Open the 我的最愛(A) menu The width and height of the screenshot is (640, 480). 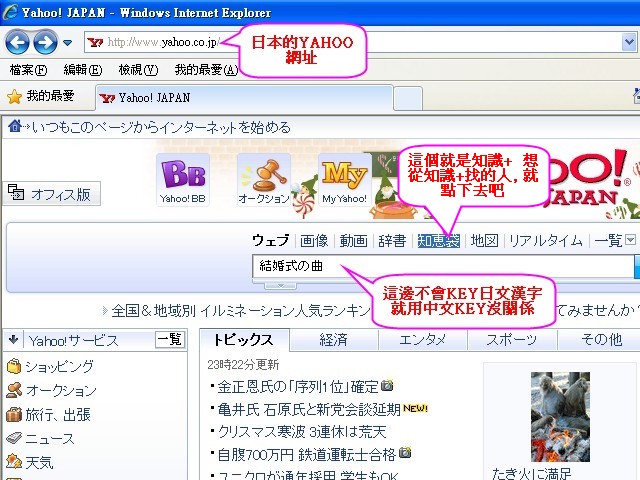click(x=206, y=70)
